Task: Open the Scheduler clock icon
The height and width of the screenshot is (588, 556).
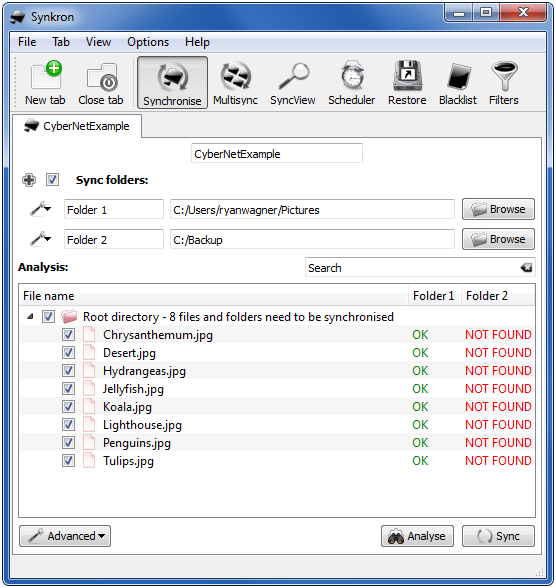Action: [351, 83]
